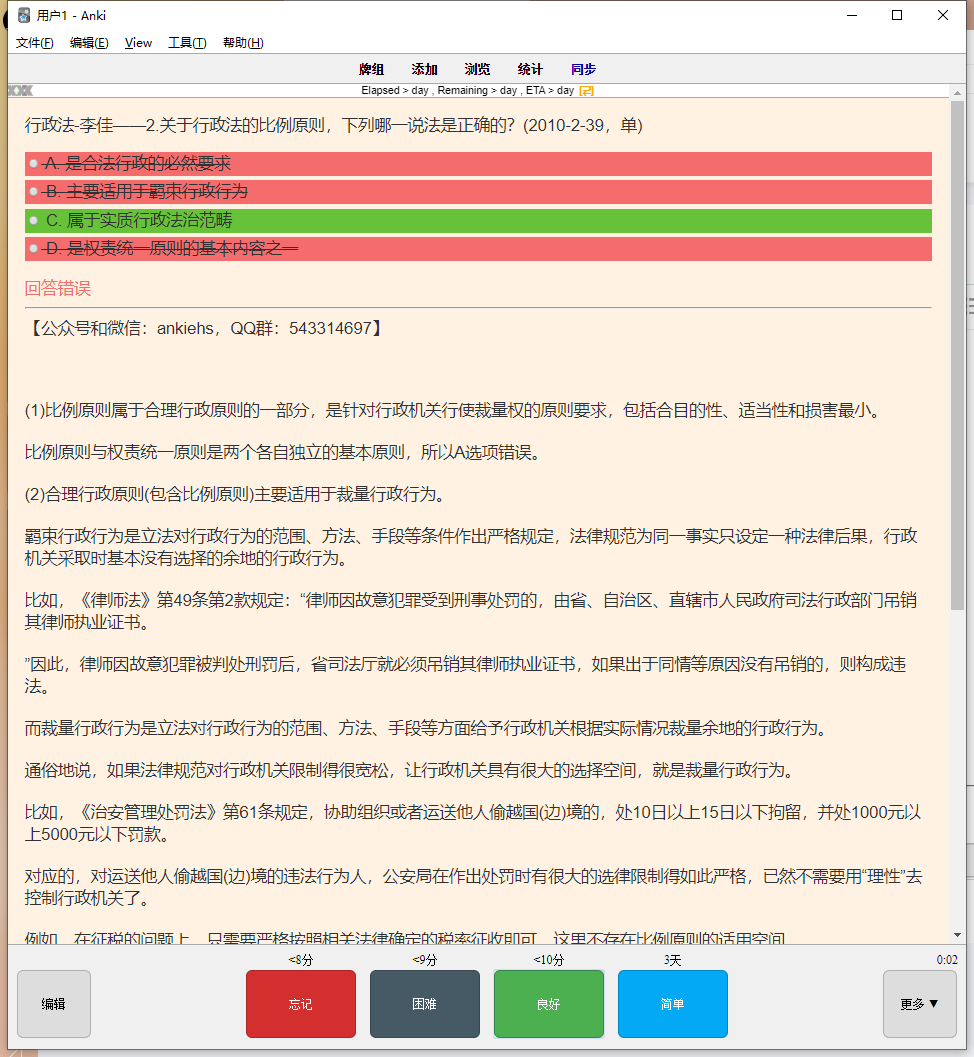
Task: Click the 同步 sync link
Action: coord(583,69)
